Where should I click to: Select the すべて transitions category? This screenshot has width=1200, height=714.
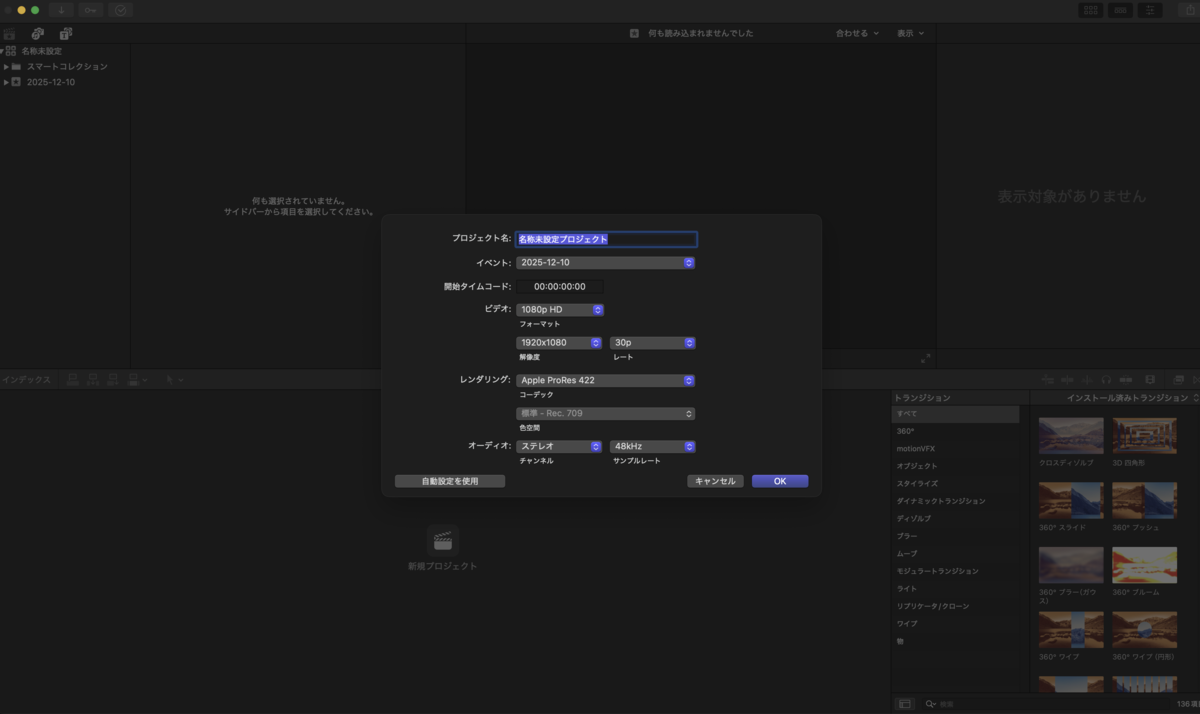pyautogui.click(x=955, y=414)
